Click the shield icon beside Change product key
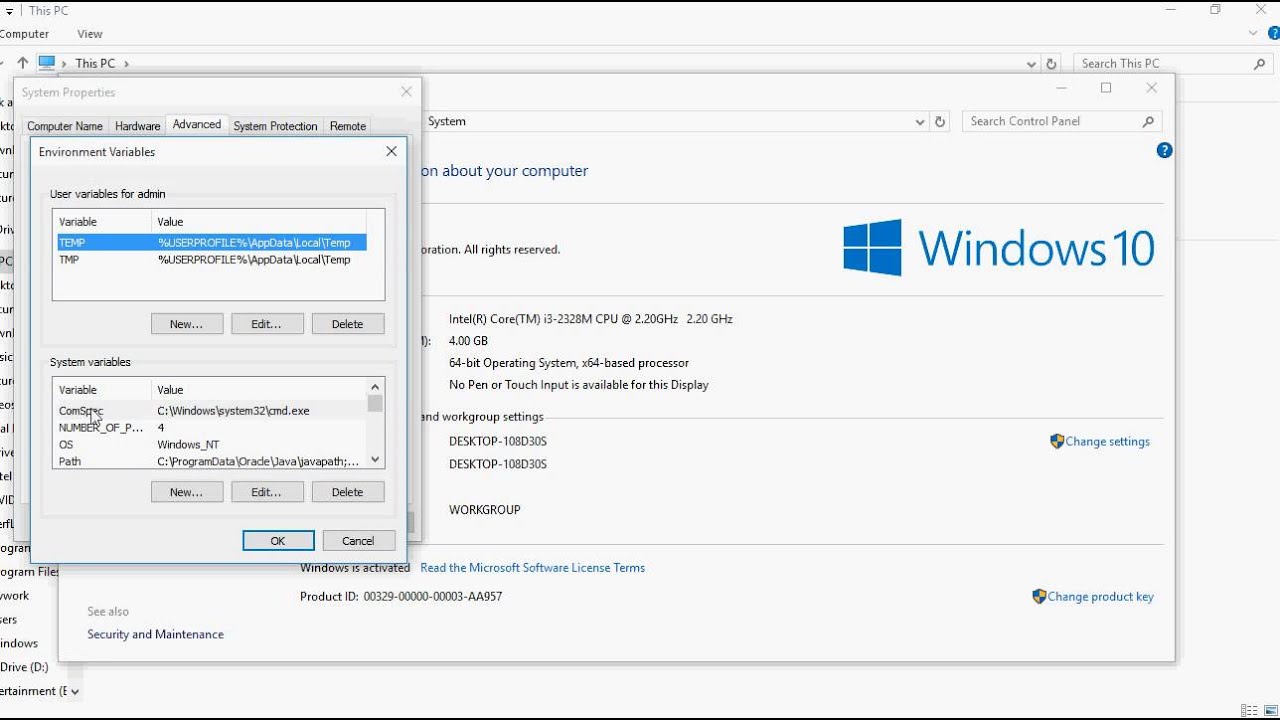Viewport: 1280px width, 720px height. pyautogui.click(x=1039, y=596)
